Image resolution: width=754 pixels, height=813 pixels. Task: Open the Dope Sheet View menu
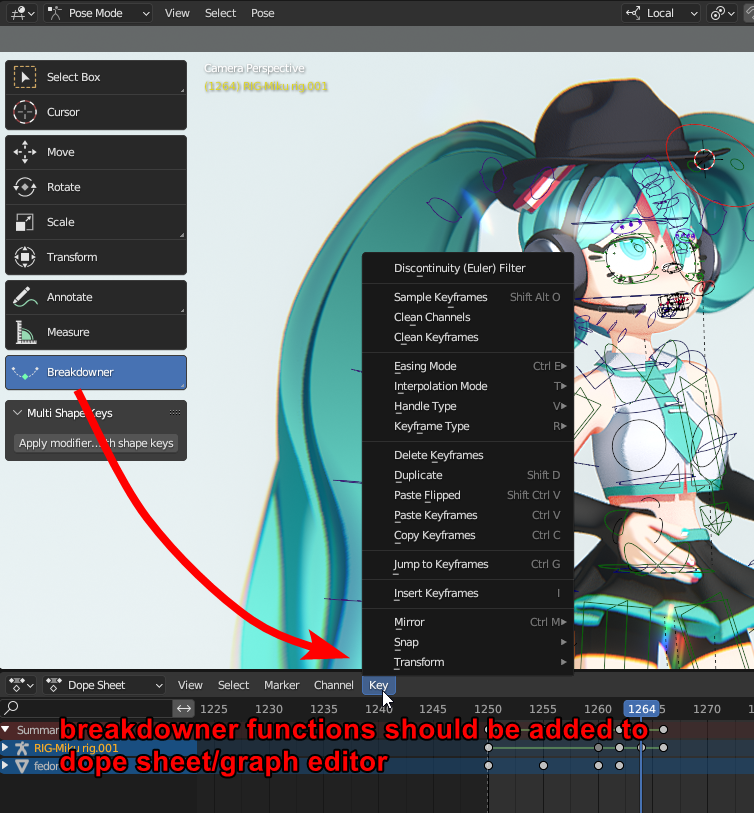[190, 685]
